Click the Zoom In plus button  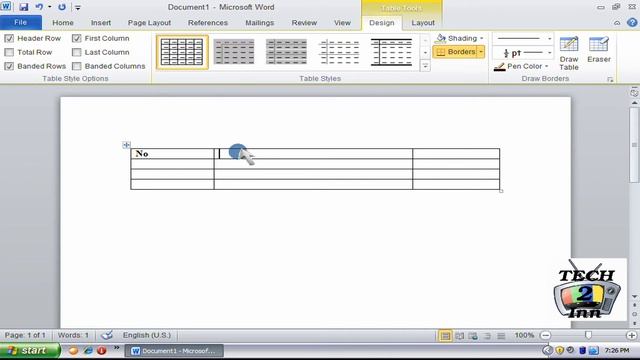631,336
